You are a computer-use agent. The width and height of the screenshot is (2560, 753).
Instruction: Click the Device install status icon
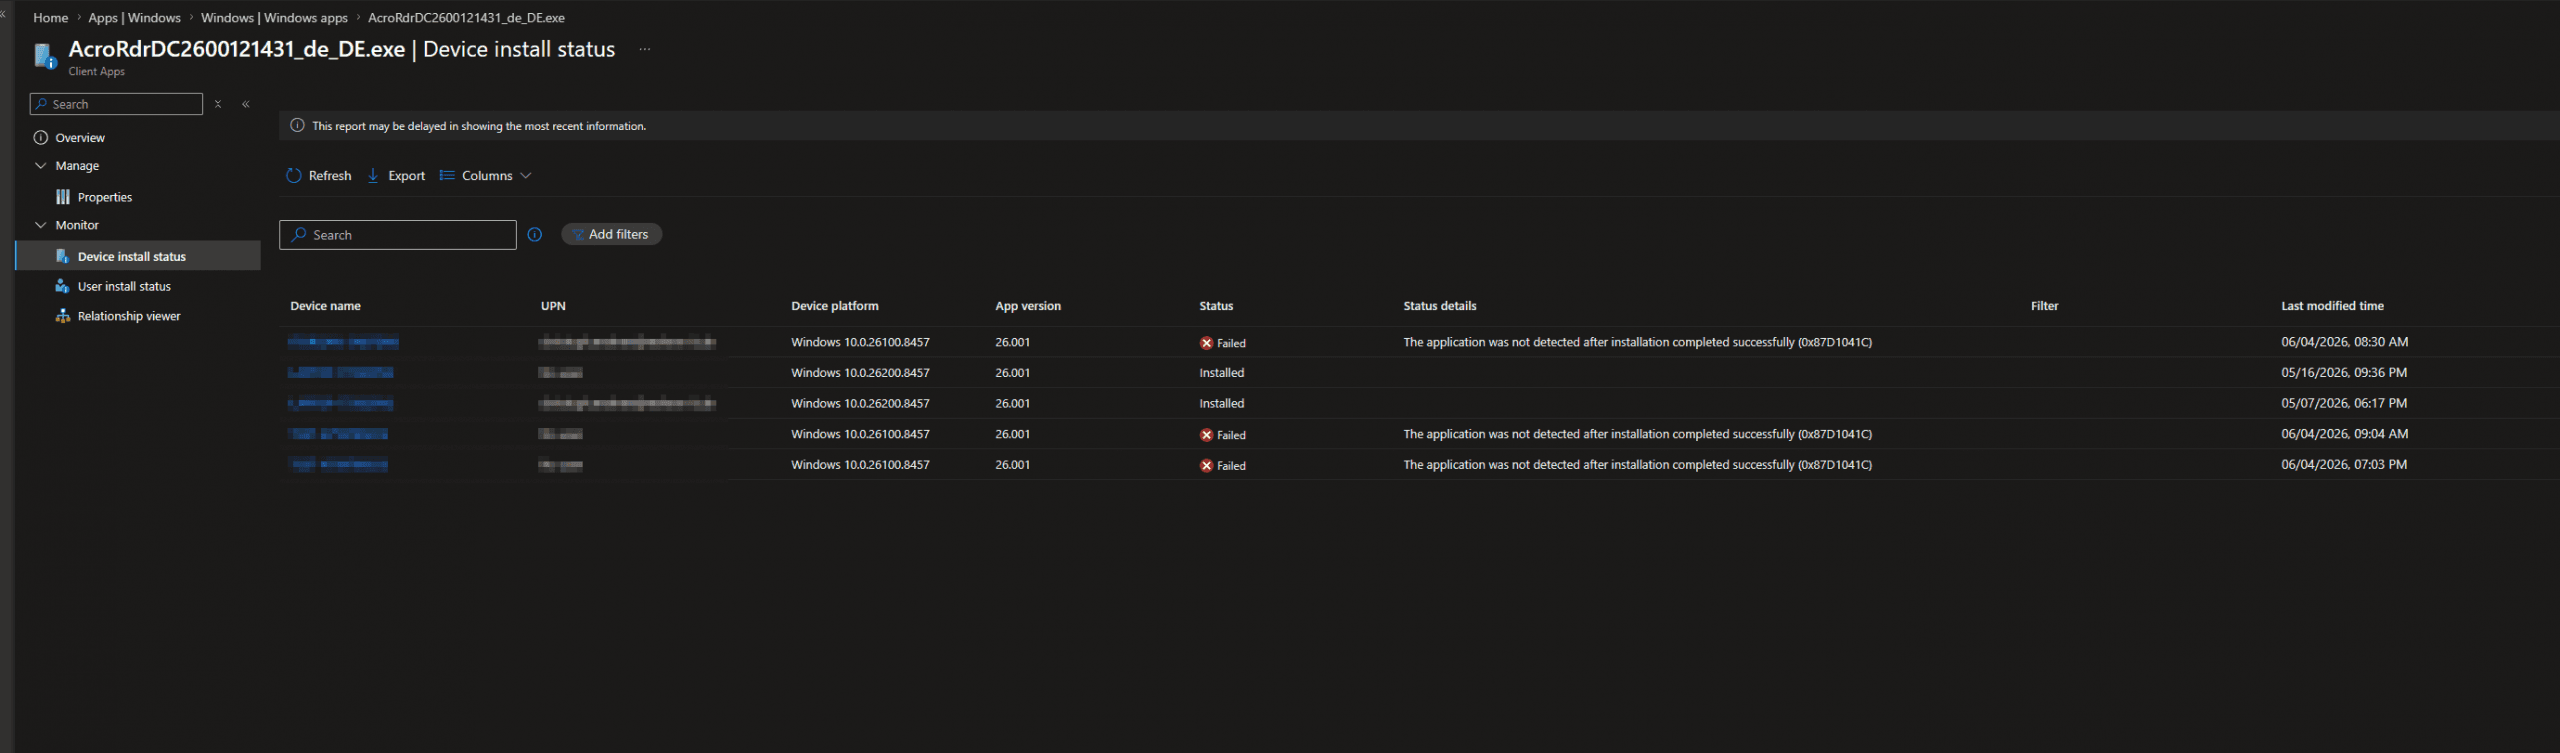click(62, 256)
